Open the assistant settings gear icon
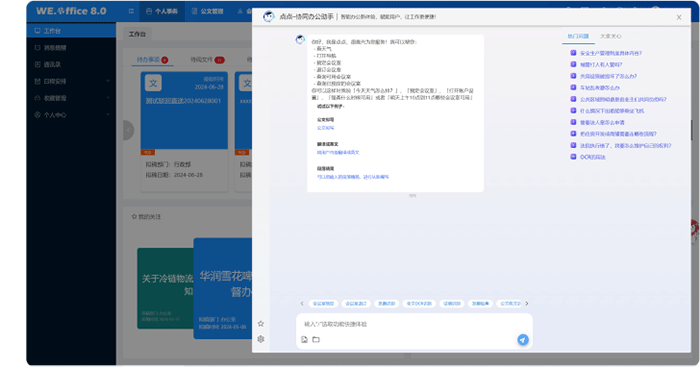The image size is (700, 367). coord(261,339)
